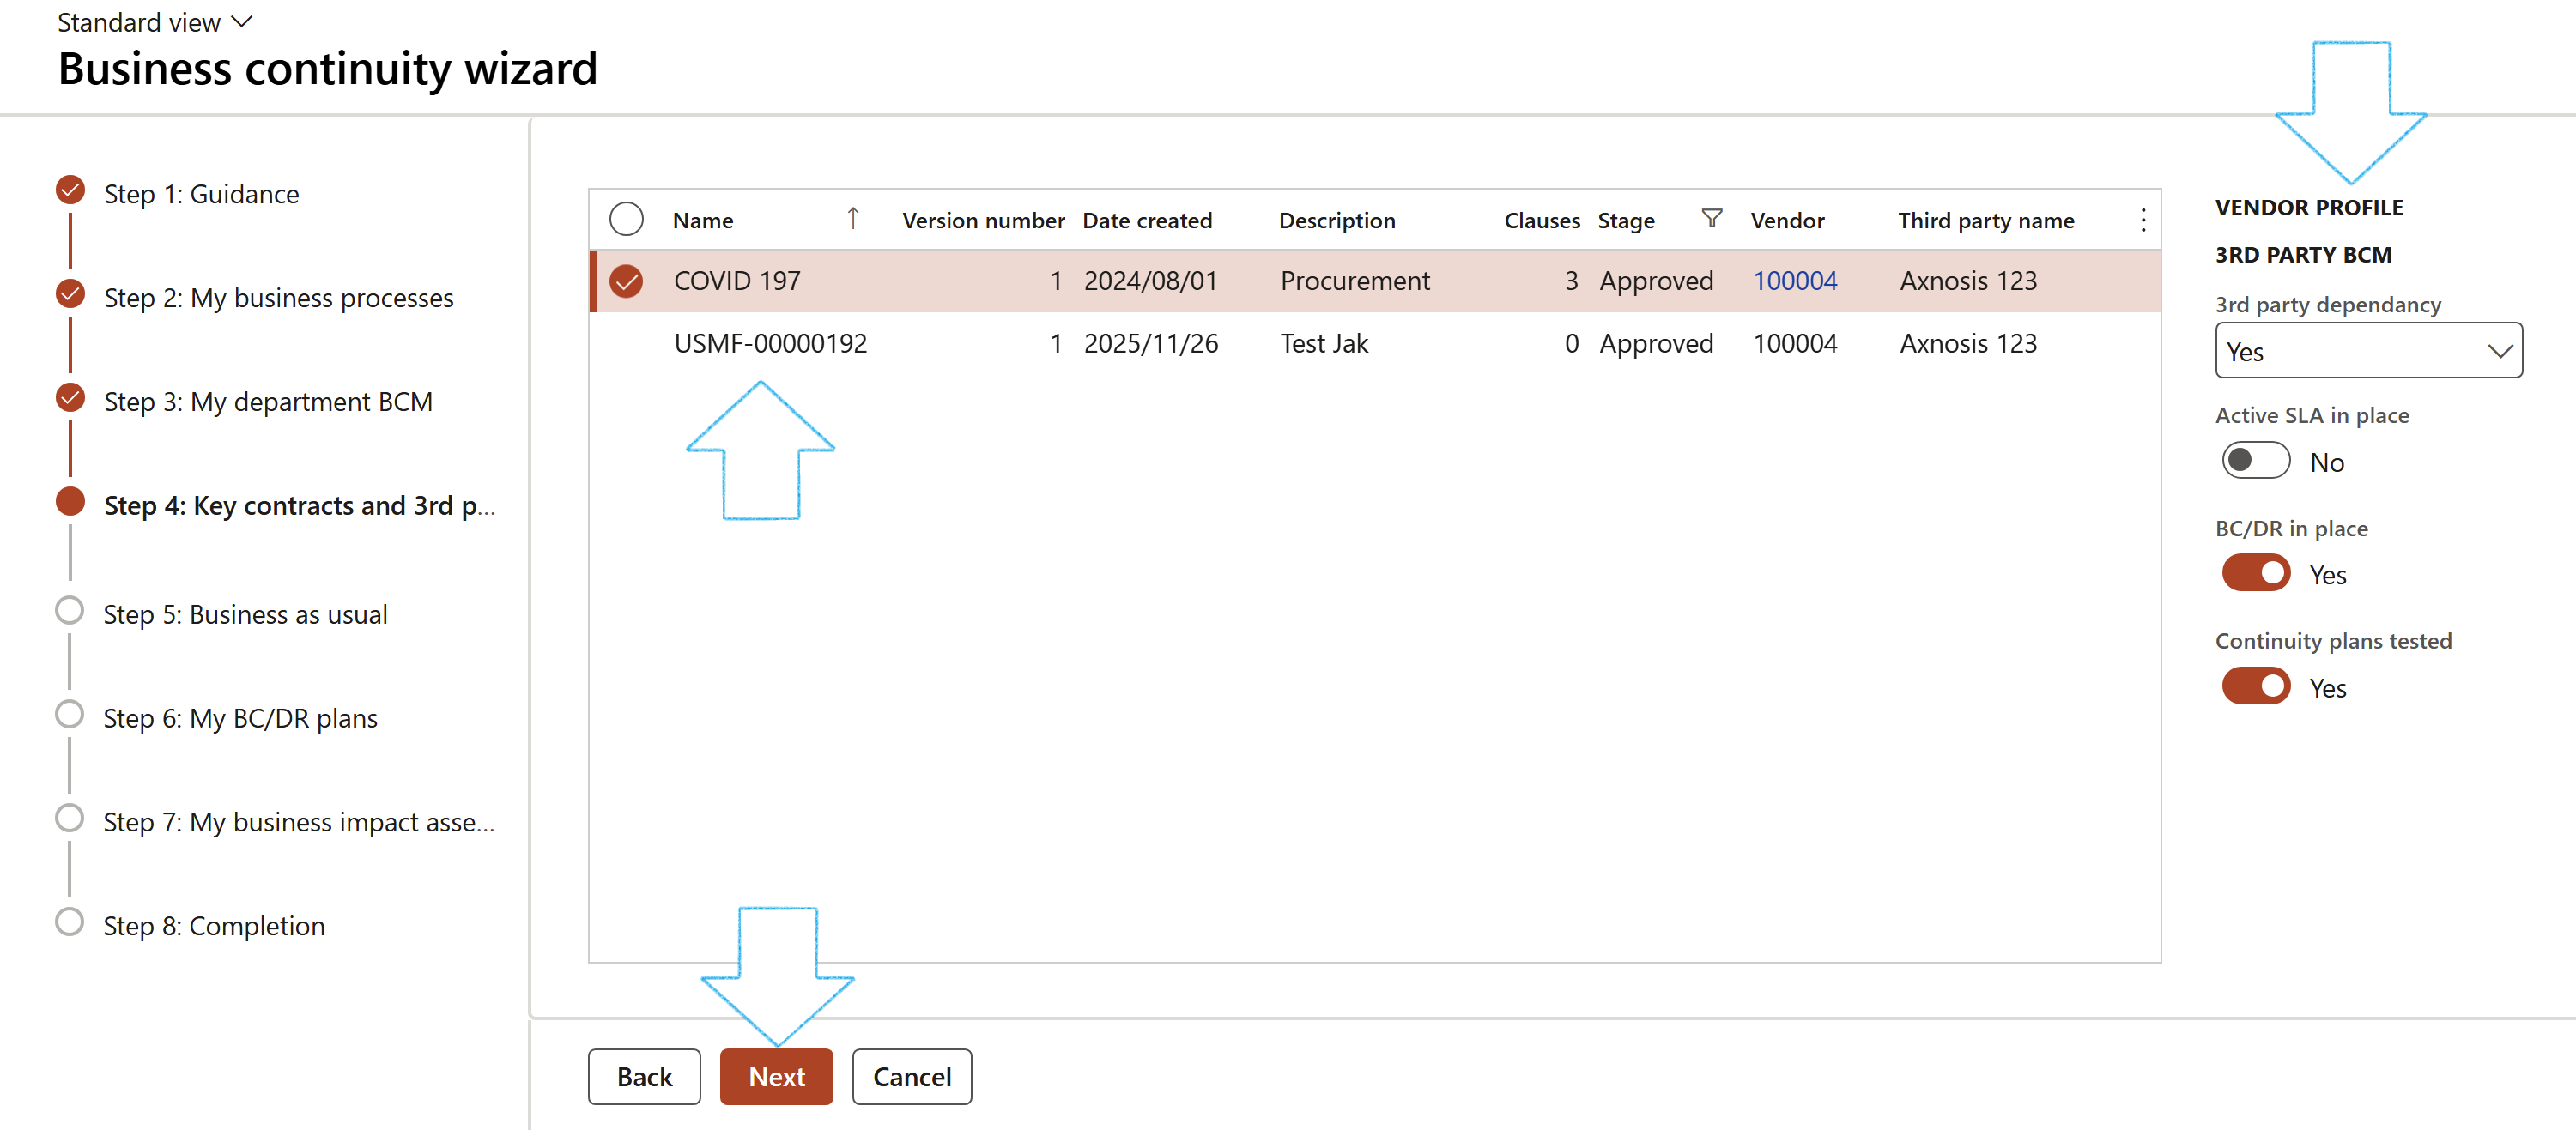Expand the Standard view chevron

[x=242, y=22]
